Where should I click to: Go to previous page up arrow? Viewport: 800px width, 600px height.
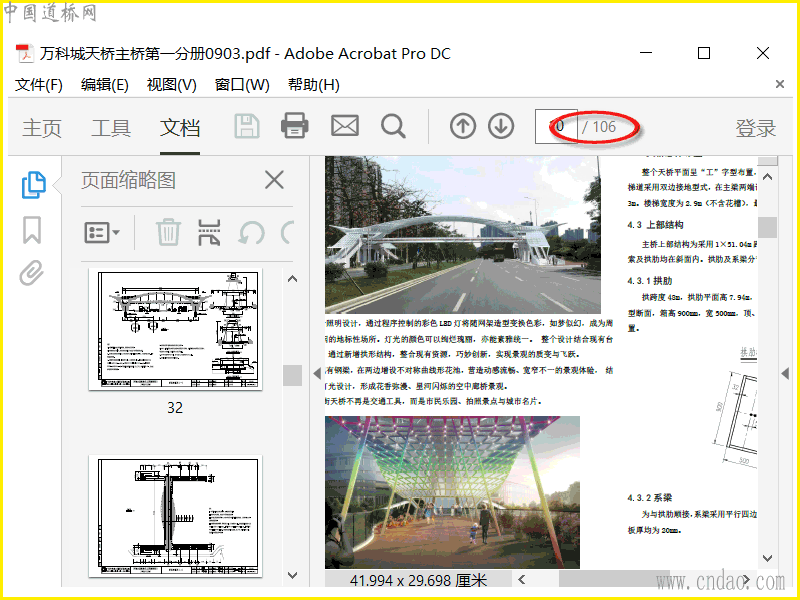(x=463, y=126)
